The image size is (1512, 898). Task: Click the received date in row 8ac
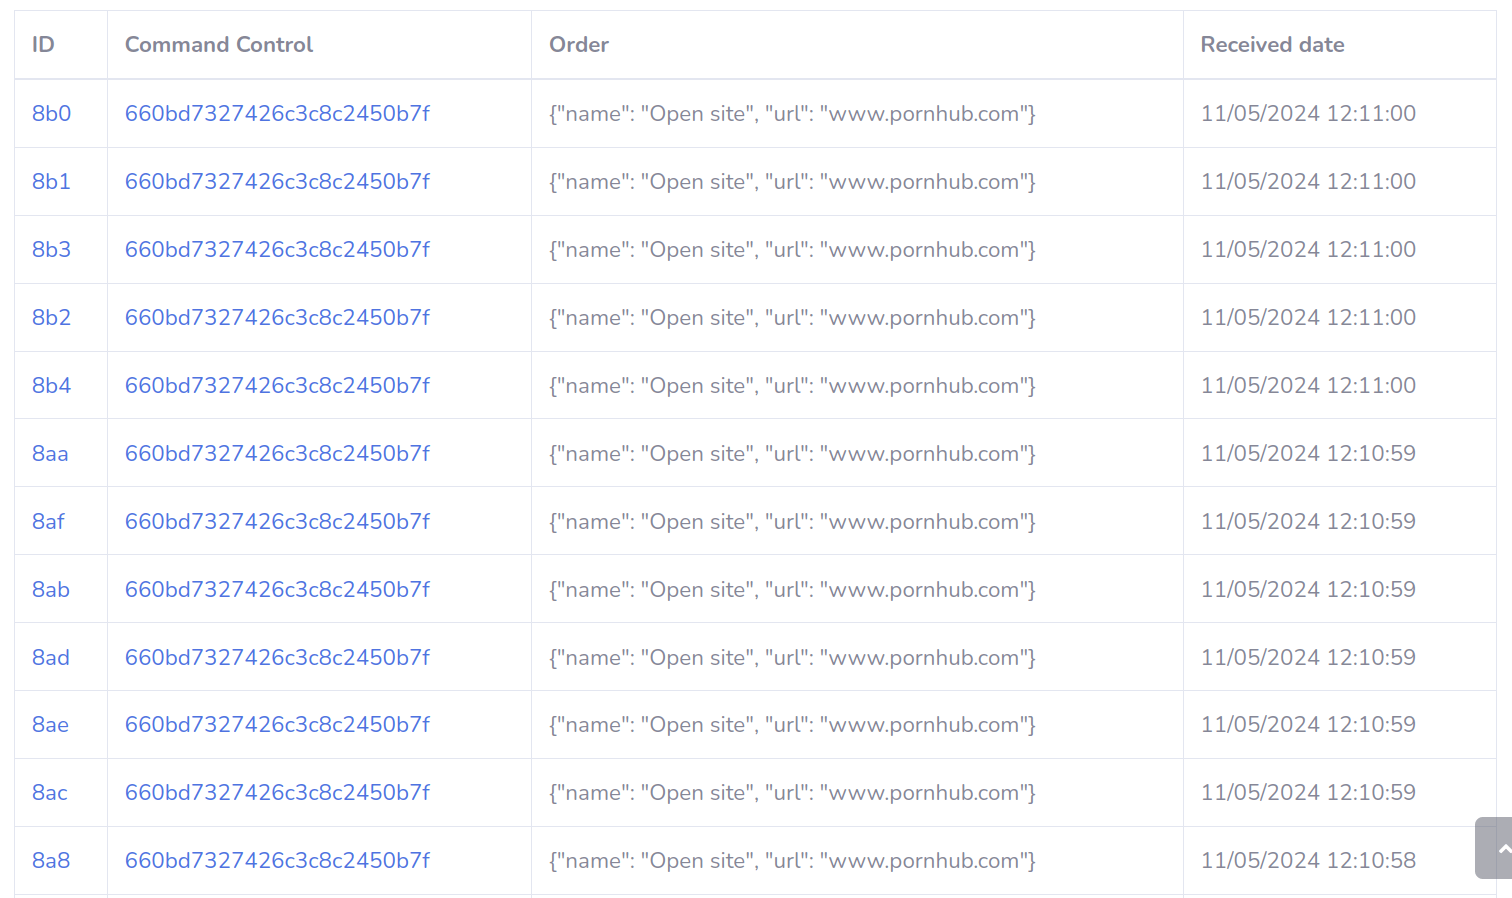[x=1308, y=793]
